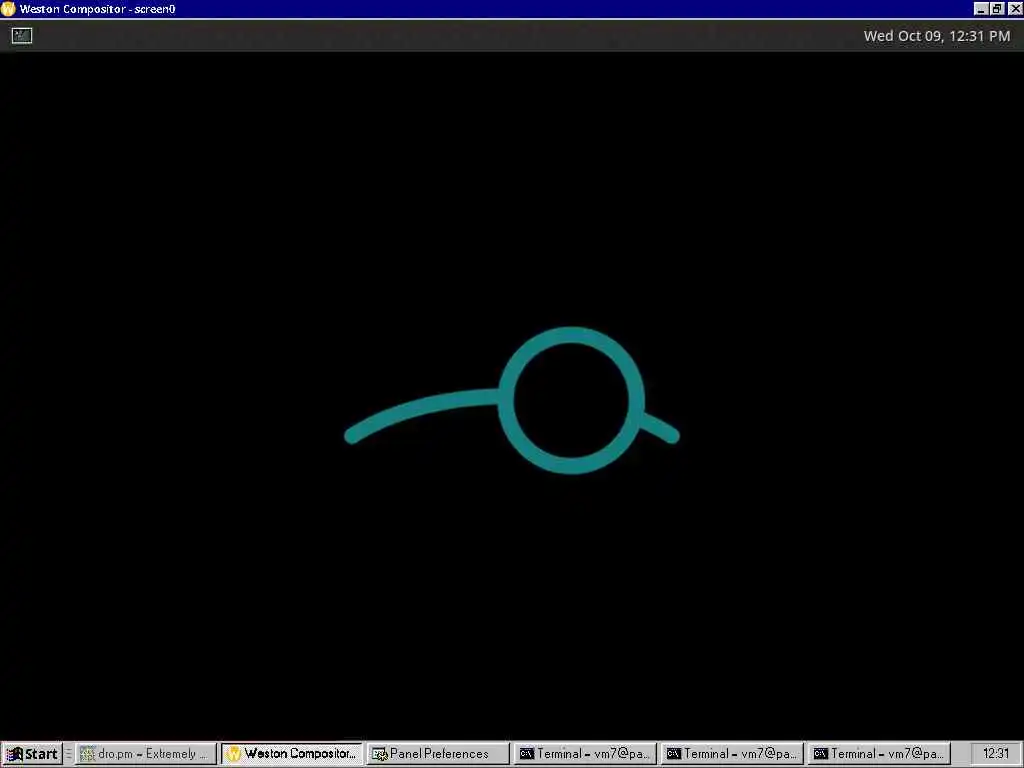The width and height of the screenshot is (1024, 768).
Task: Minimize the Weston Compositor window
Action: point(981,9)
